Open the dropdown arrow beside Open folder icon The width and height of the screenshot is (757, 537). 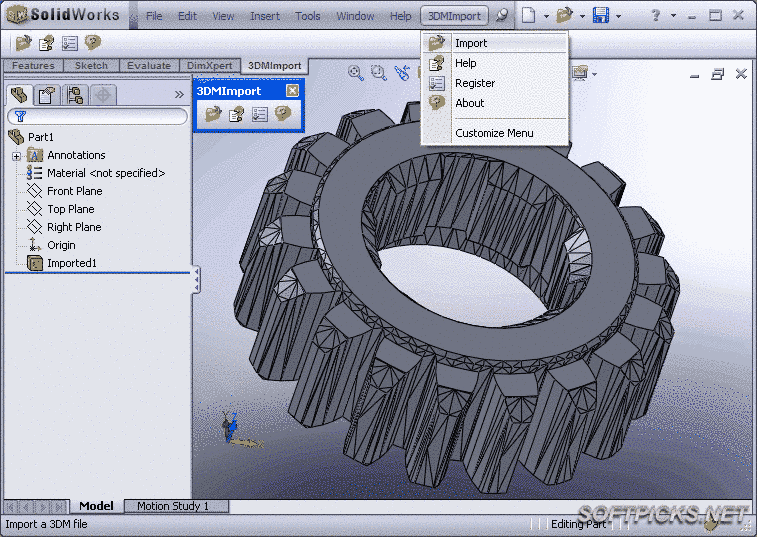click(582, 17)
